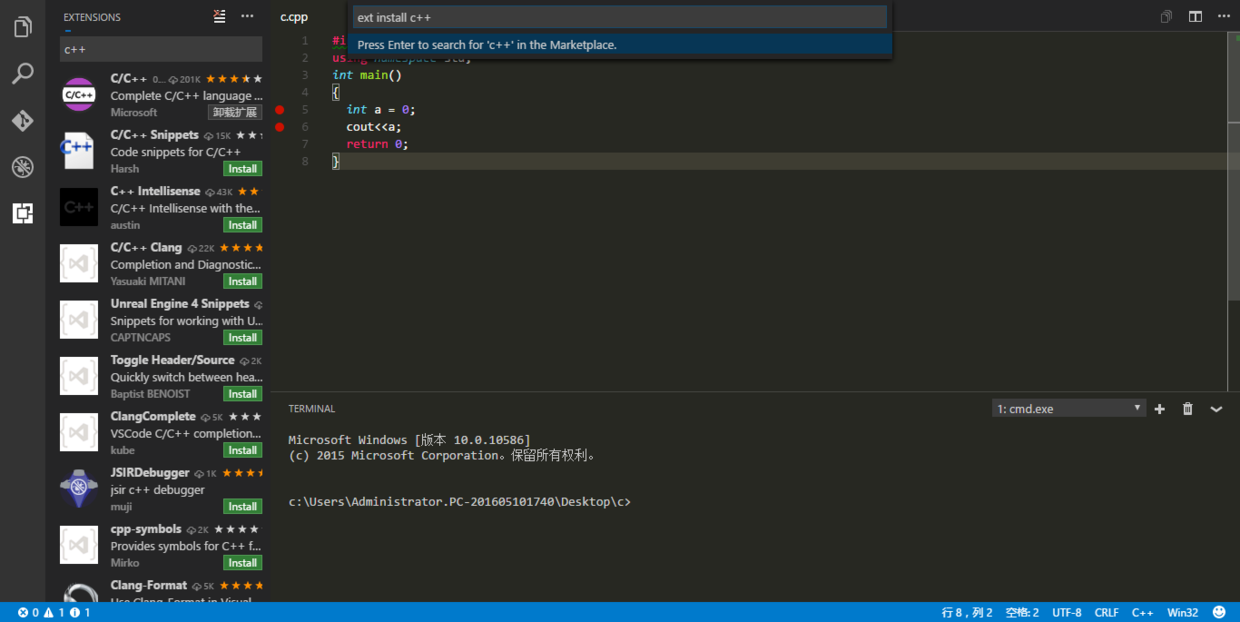
Task: Install the C/C++ Snippets extension
Action: [242, 169]
